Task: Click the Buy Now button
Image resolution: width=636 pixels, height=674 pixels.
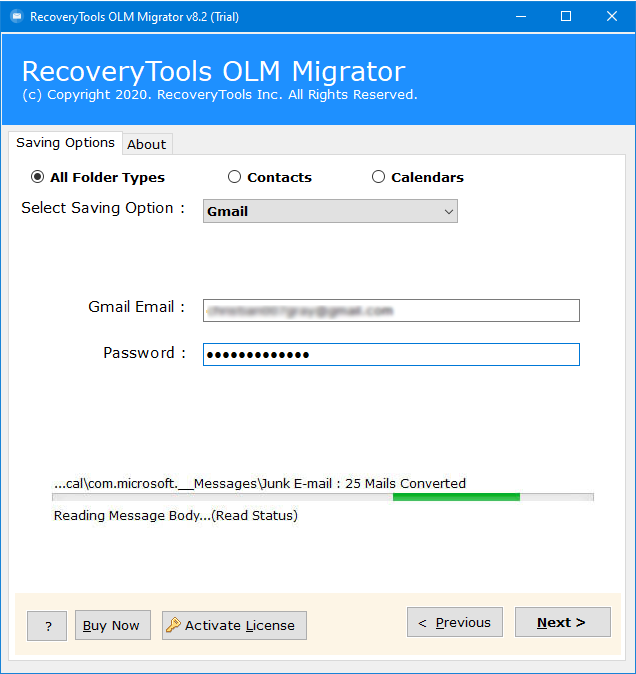Action: [x=113, y=625]
